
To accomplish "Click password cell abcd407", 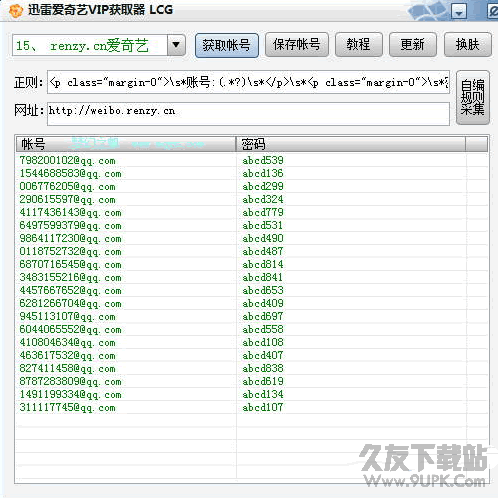I will [263, 355].
